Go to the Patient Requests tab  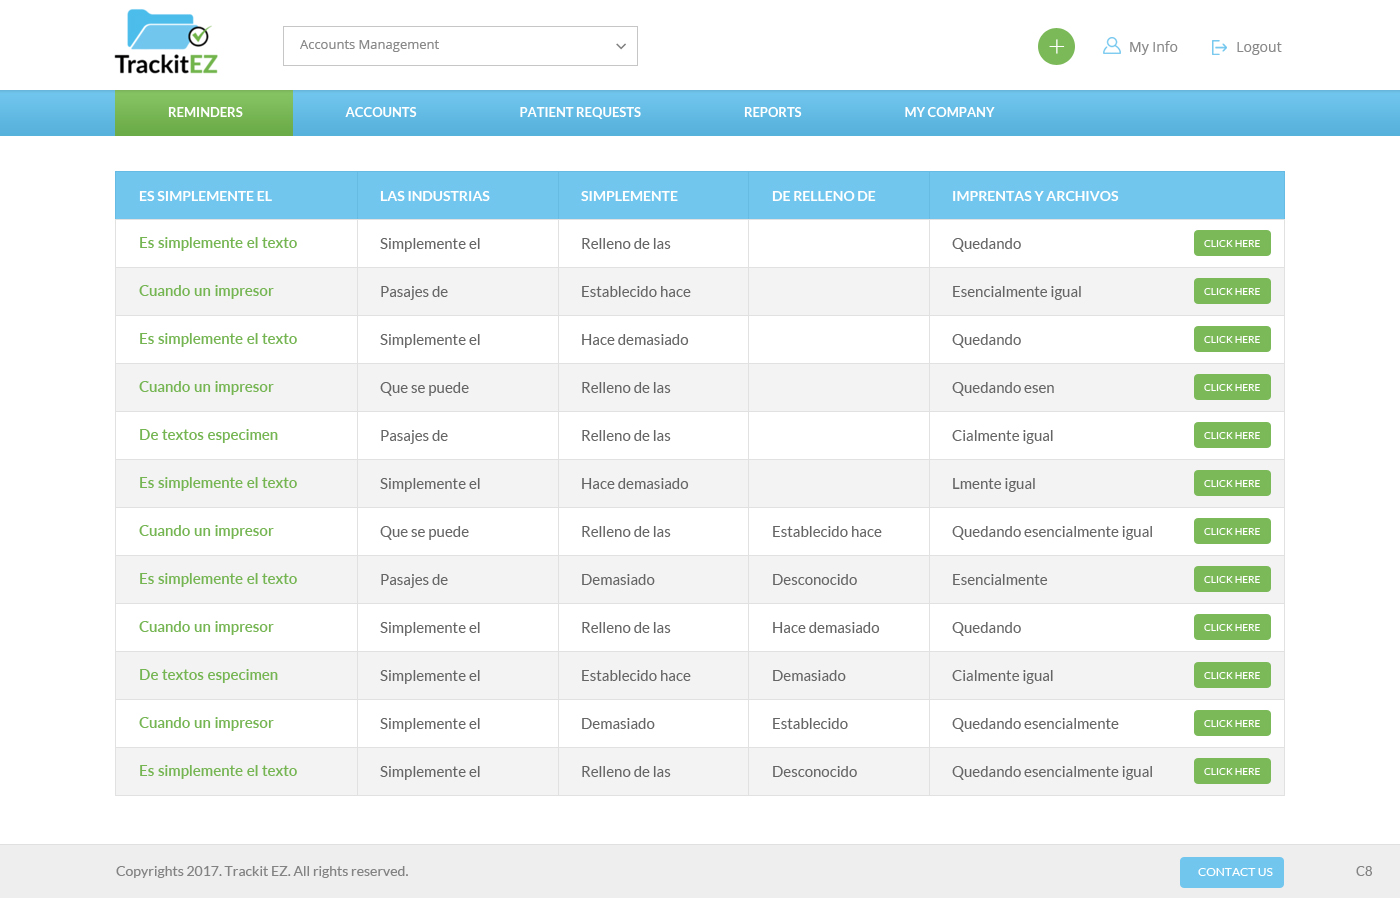[580, 113]
